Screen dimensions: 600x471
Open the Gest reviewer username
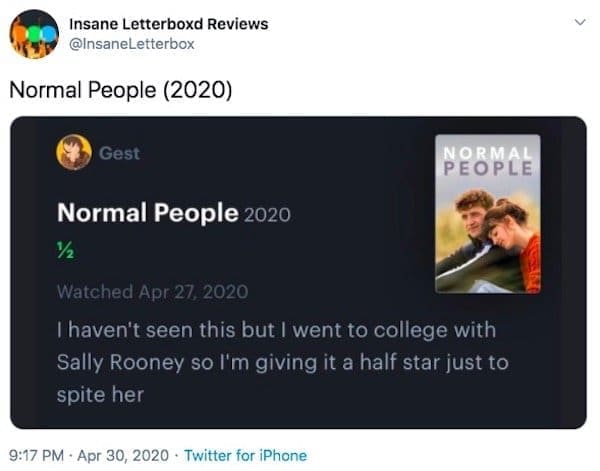coord(120,153)
